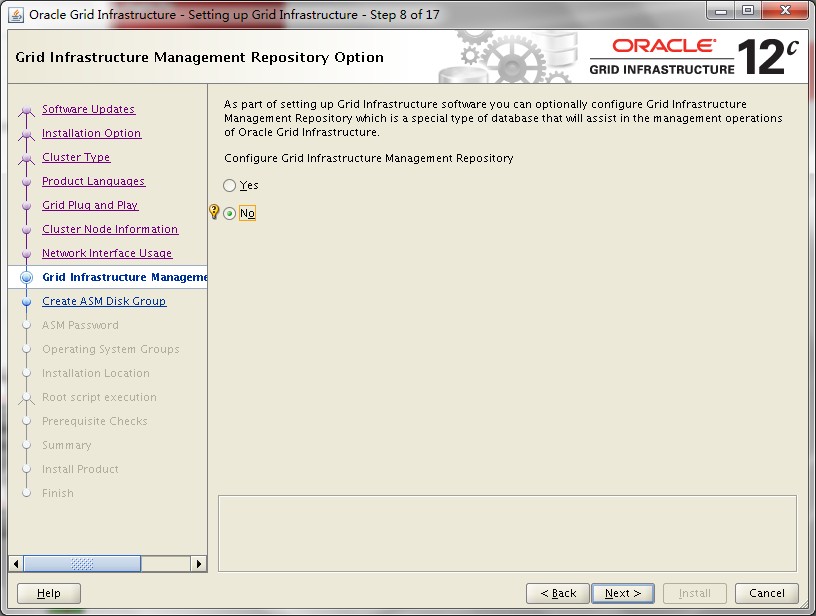Viewport: 816px width, 616px height.
Task: Minimize the installer window
Action: click(x=721, y=11)
